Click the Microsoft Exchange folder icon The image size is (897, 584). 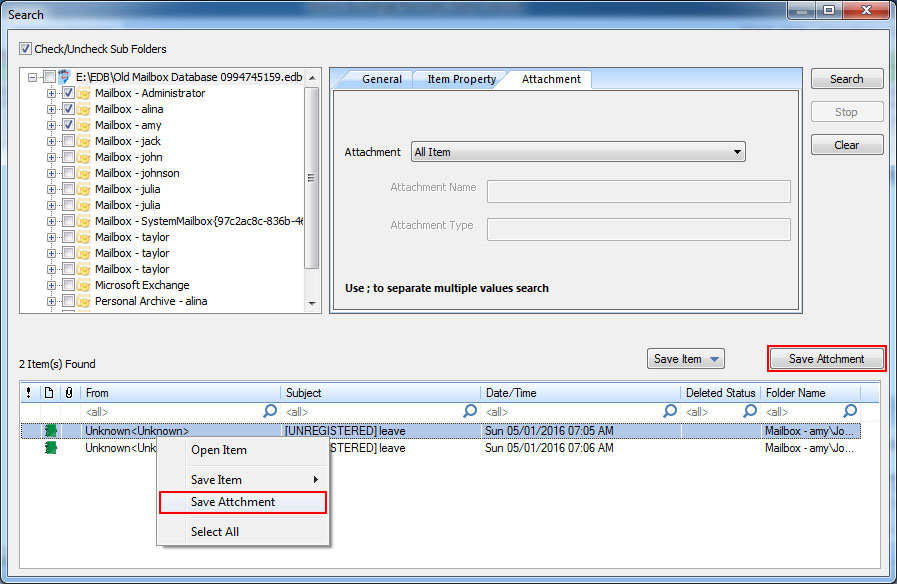tap(84, 285)
